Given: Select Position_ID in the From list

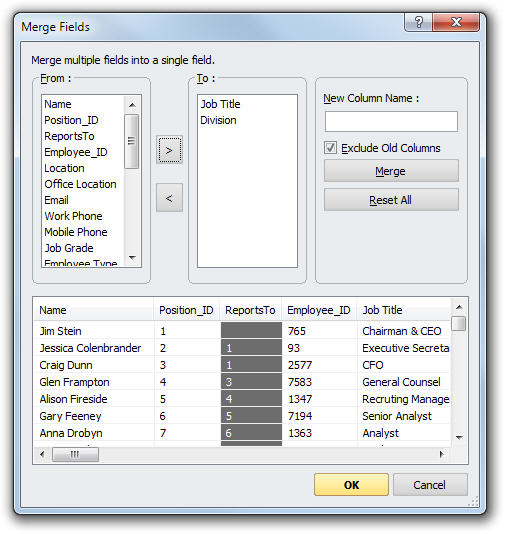Looking at the screenshot, I should point(71,120).
